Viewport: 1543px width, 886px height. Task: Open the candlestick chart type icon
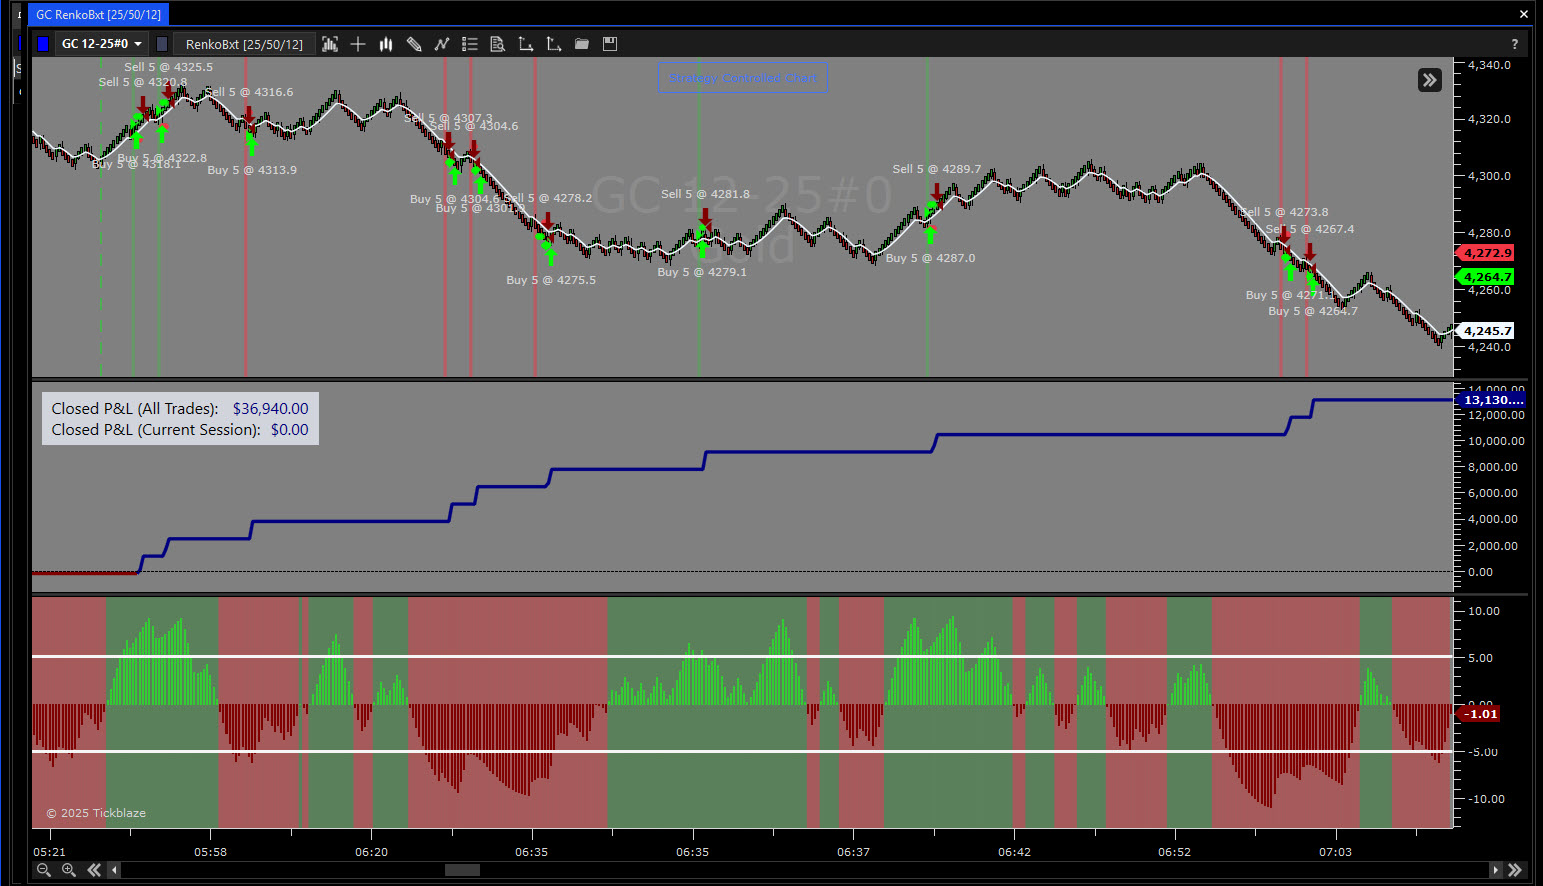pyautogui.click(x=386, y=44)
